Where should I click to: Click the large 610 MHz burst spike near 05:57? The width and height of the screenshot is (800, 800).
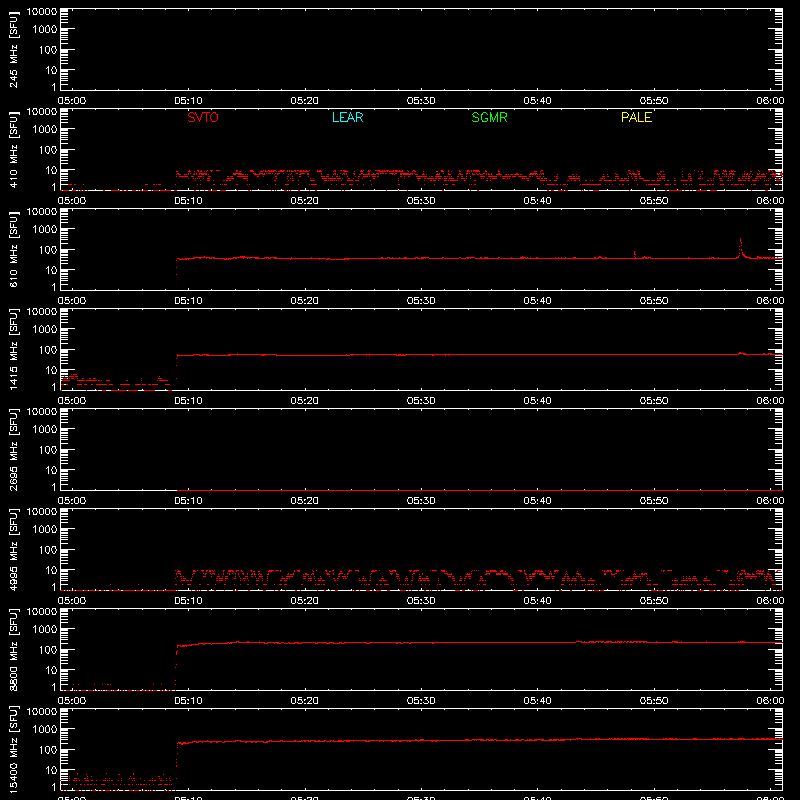(740, 247)
